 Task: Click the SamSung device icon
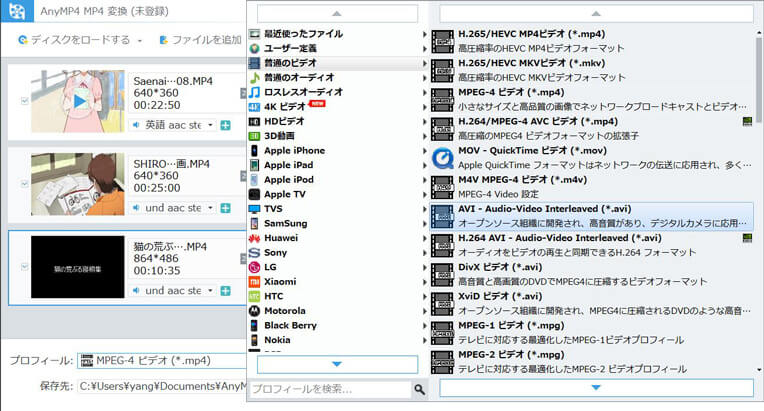254,224
